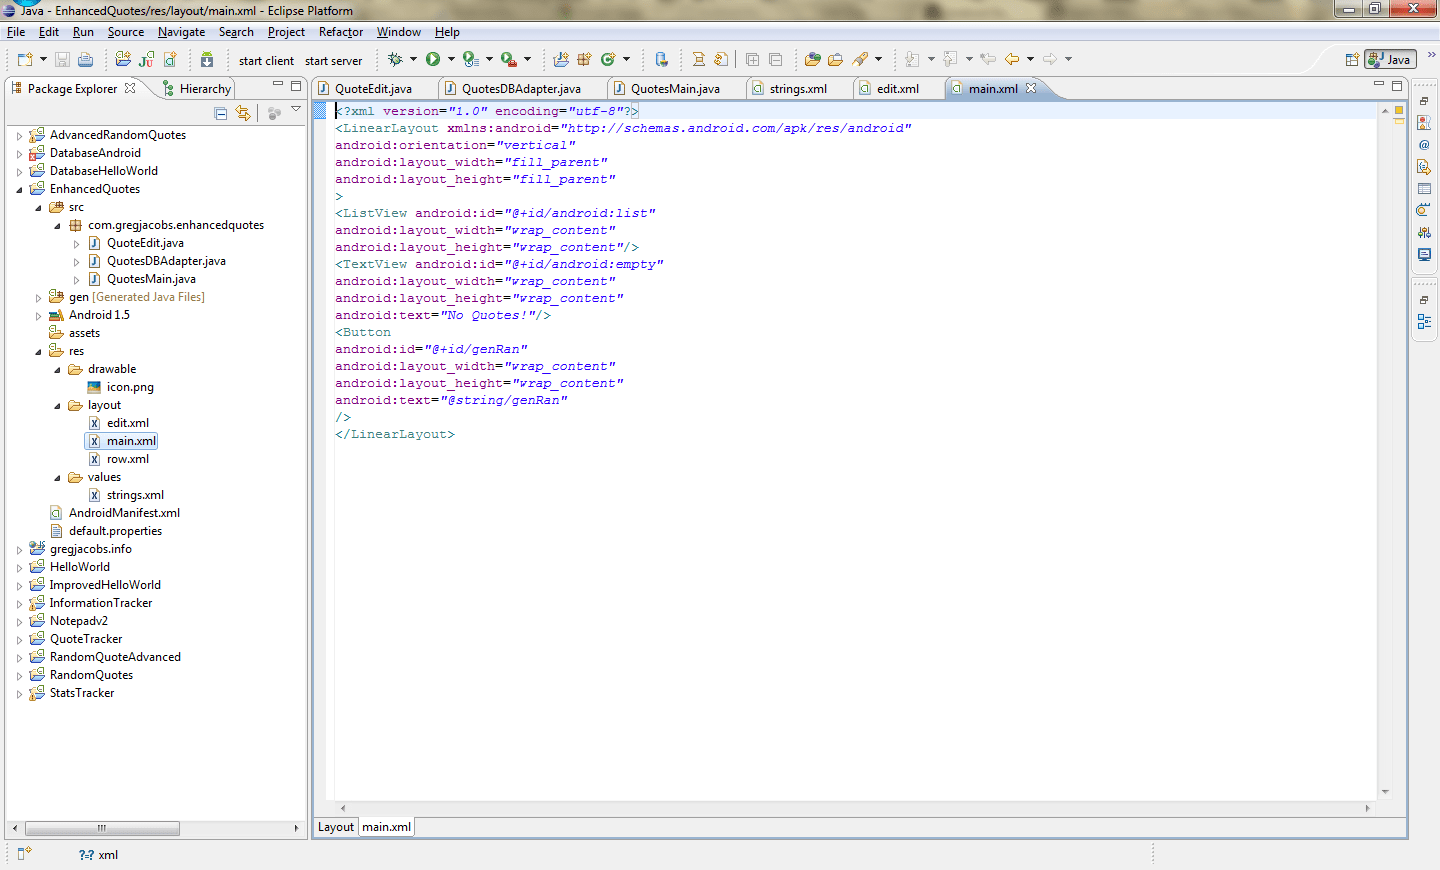Save the file using the disk icon

coord(62,58)
